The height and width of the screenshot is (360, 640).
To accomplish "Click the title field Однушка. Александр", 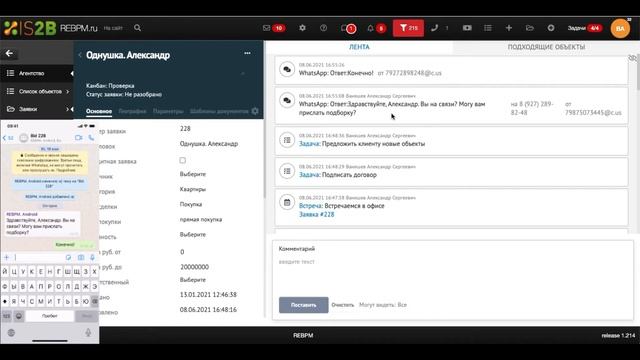I will [209, 144].
